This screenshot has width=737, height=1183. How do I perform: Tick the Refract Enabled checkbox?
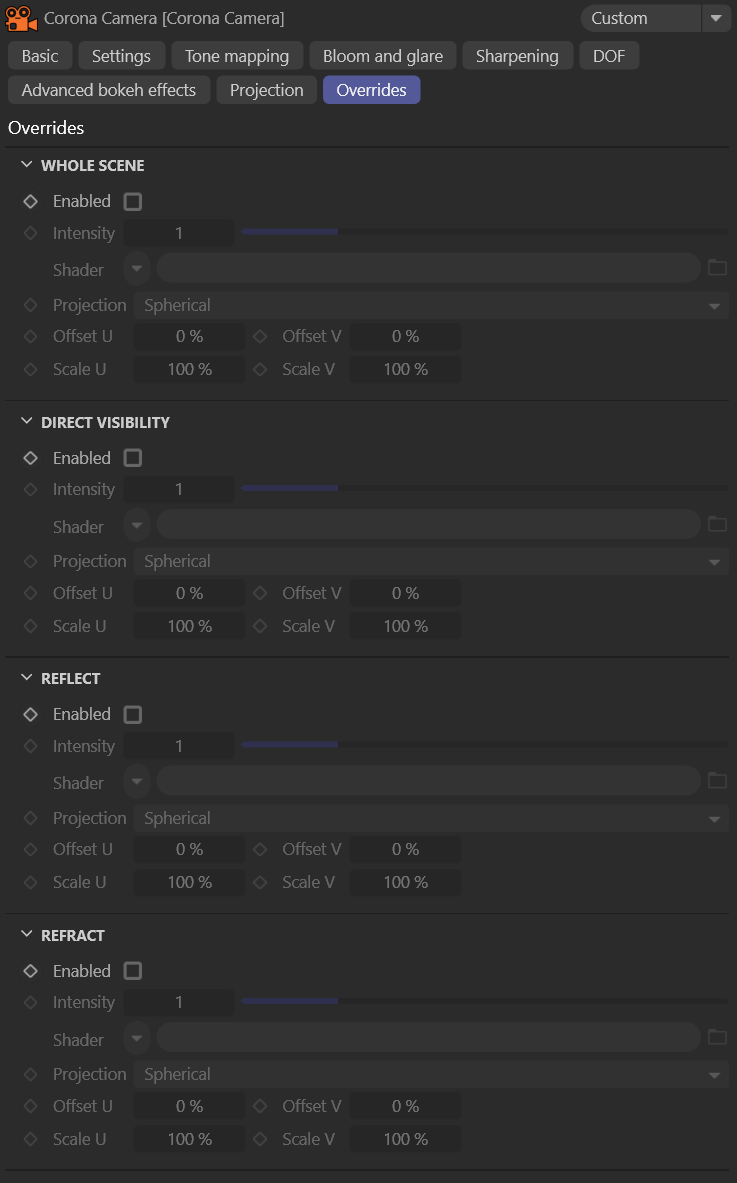[133, 971]
